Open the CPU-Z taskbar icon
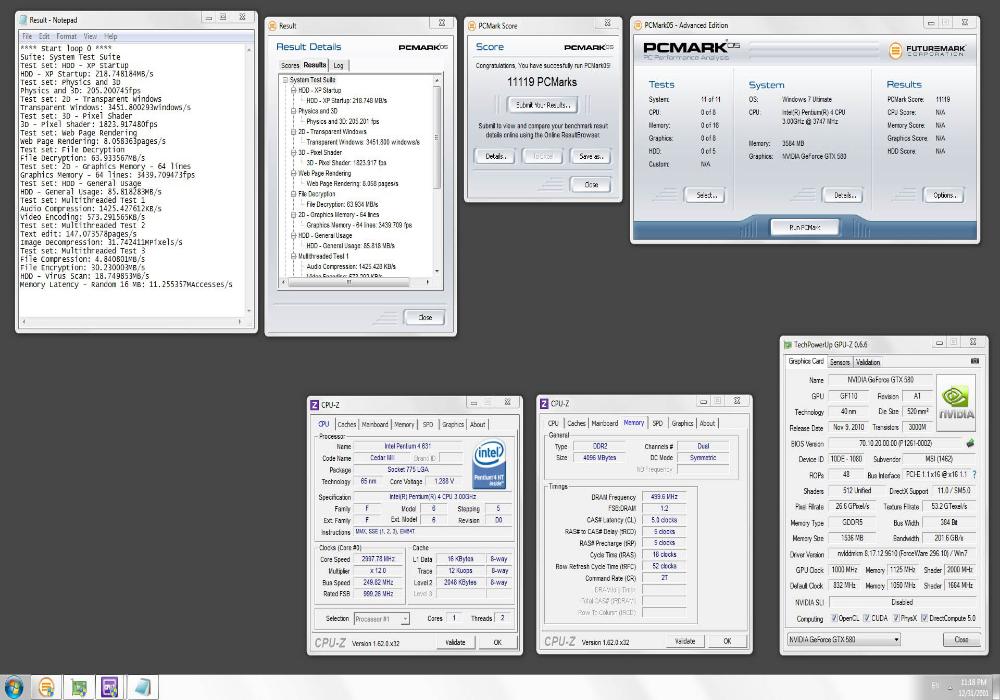The image size is (1000, 700). [110, 687]
